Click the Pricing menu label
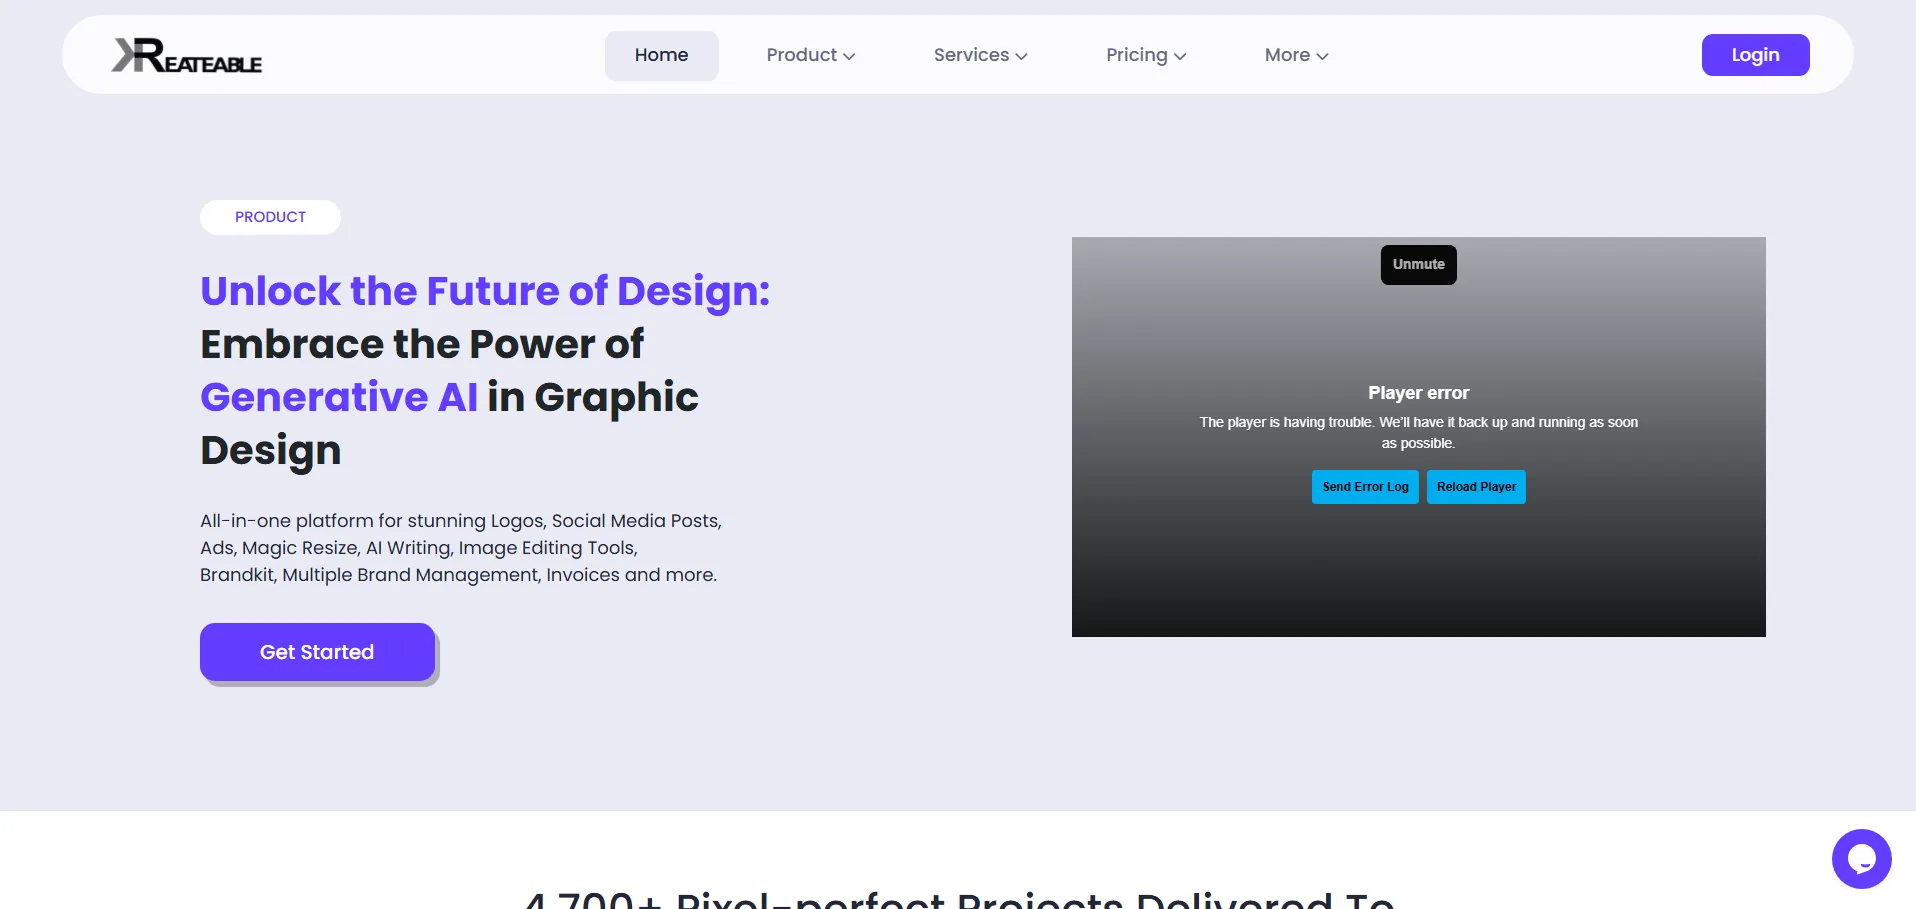The image size is (1916, 909). tap(1136, 55)
